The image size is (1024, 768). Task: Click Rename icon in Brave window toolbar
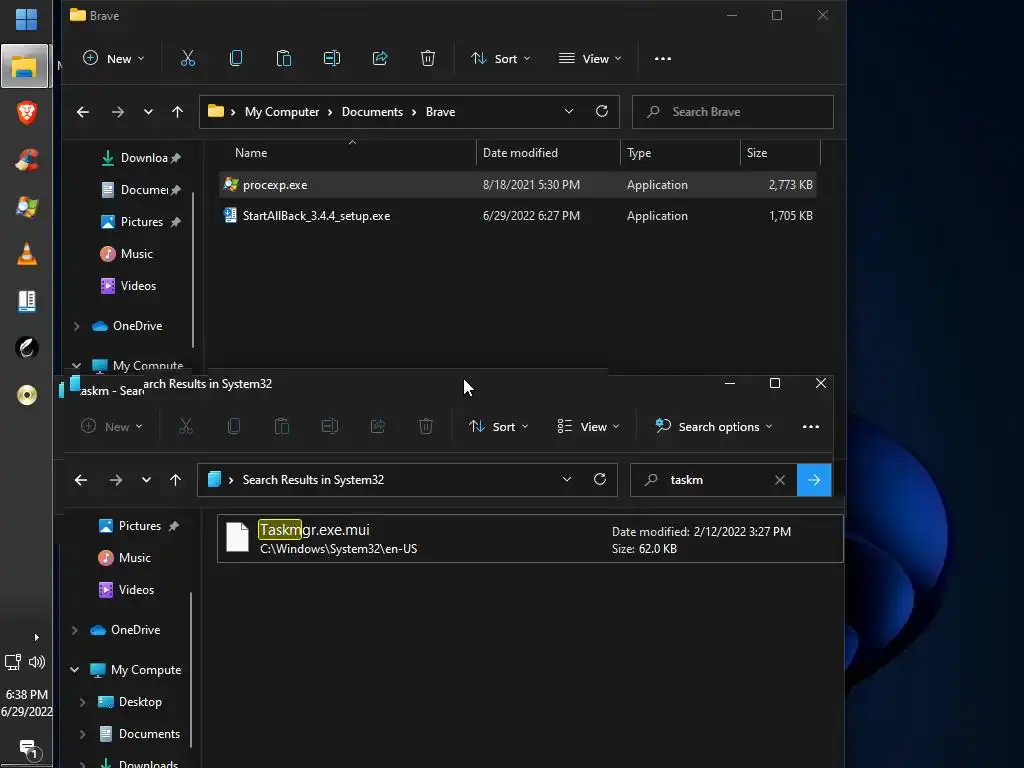[x=332, y=59]
